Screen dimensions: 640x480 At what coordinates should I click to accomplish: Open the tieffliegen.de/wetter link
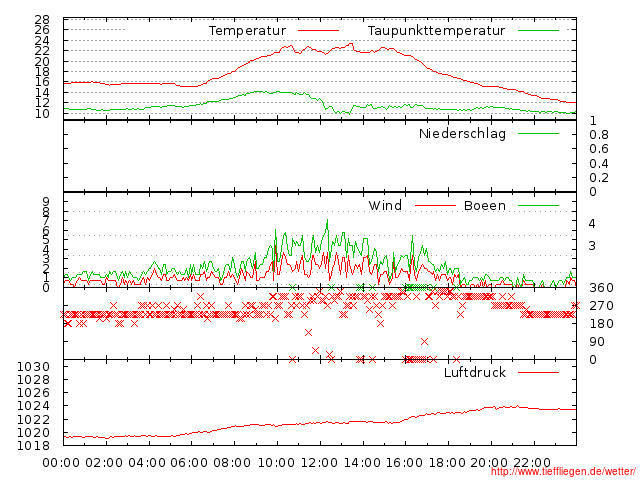563,472
